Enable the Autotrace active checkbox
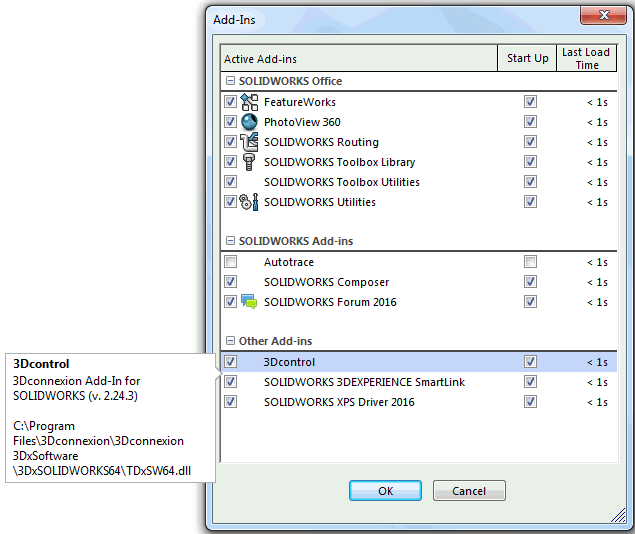635x534 pixels. click(230, 262)
